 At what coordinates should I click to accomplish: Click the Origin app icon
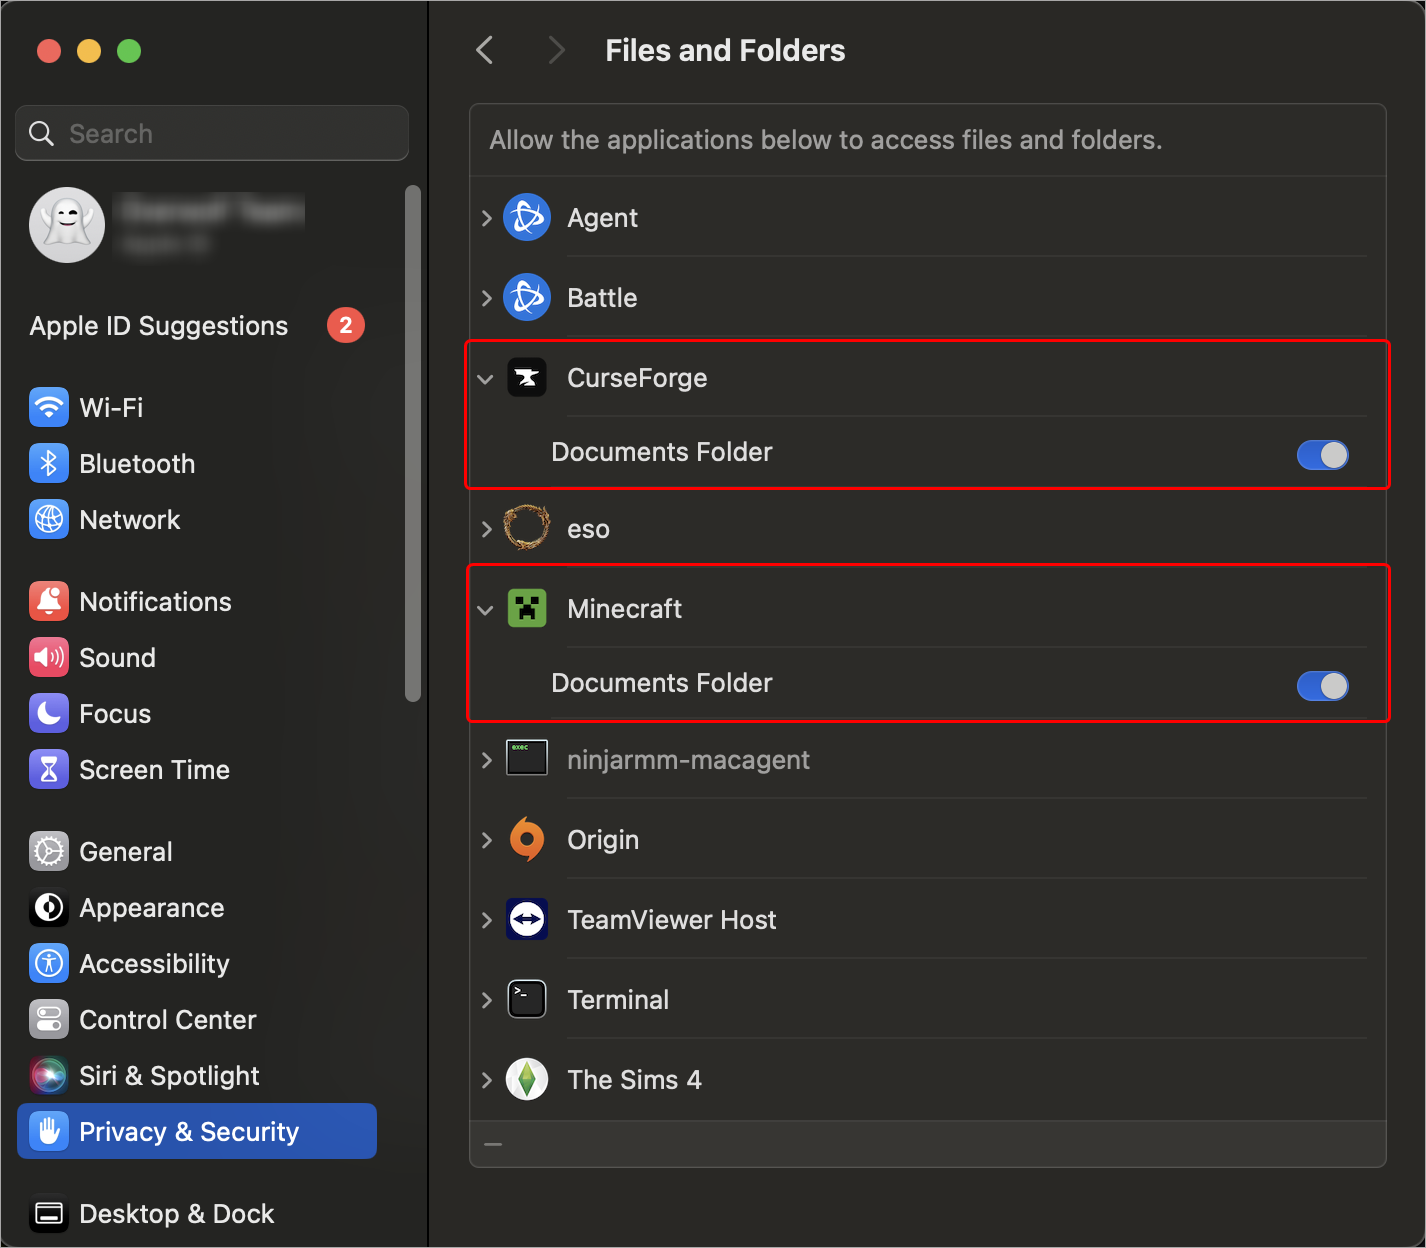tap(527, 839)
